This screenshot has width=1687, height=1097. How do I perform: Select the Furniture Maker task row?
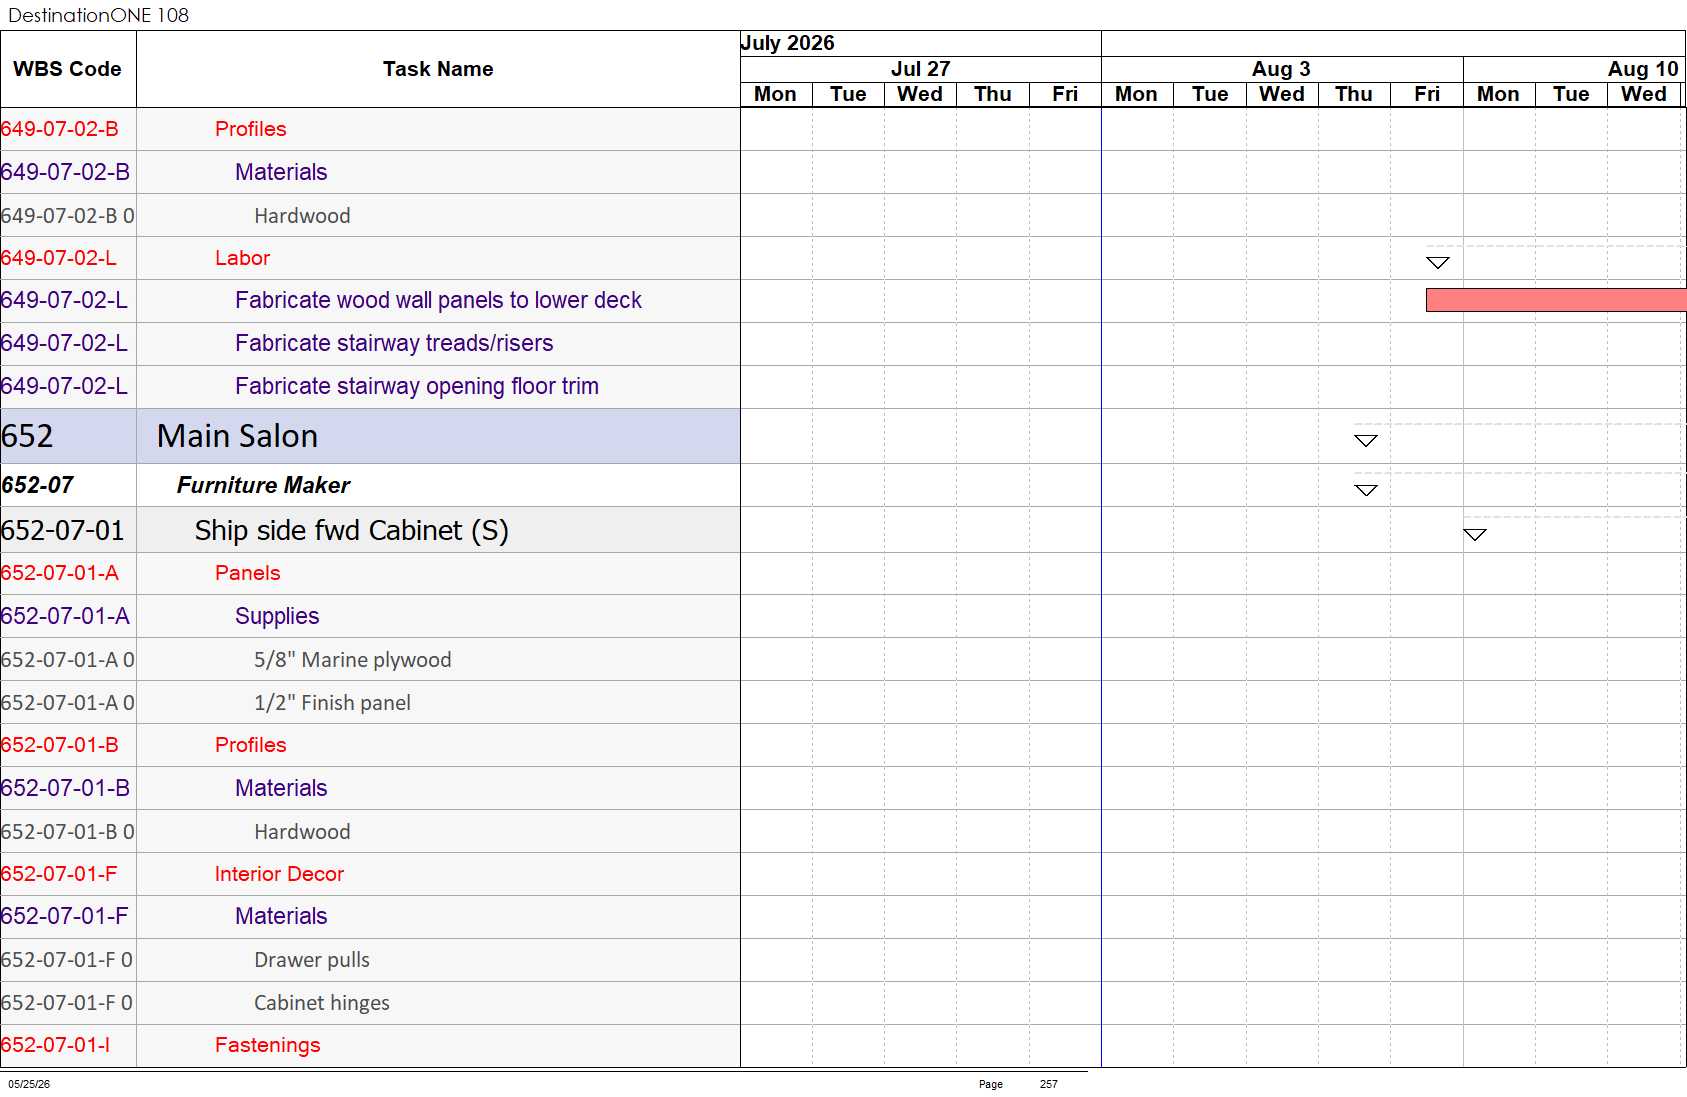click(x=370, y=485)
